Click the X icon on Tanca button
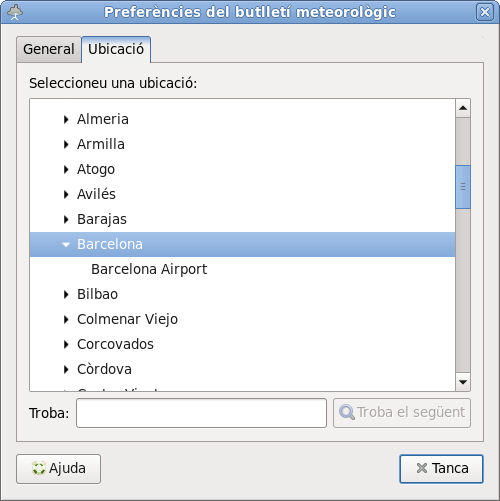500x501 pixels. pyautogui.click(x=422, y=468)
